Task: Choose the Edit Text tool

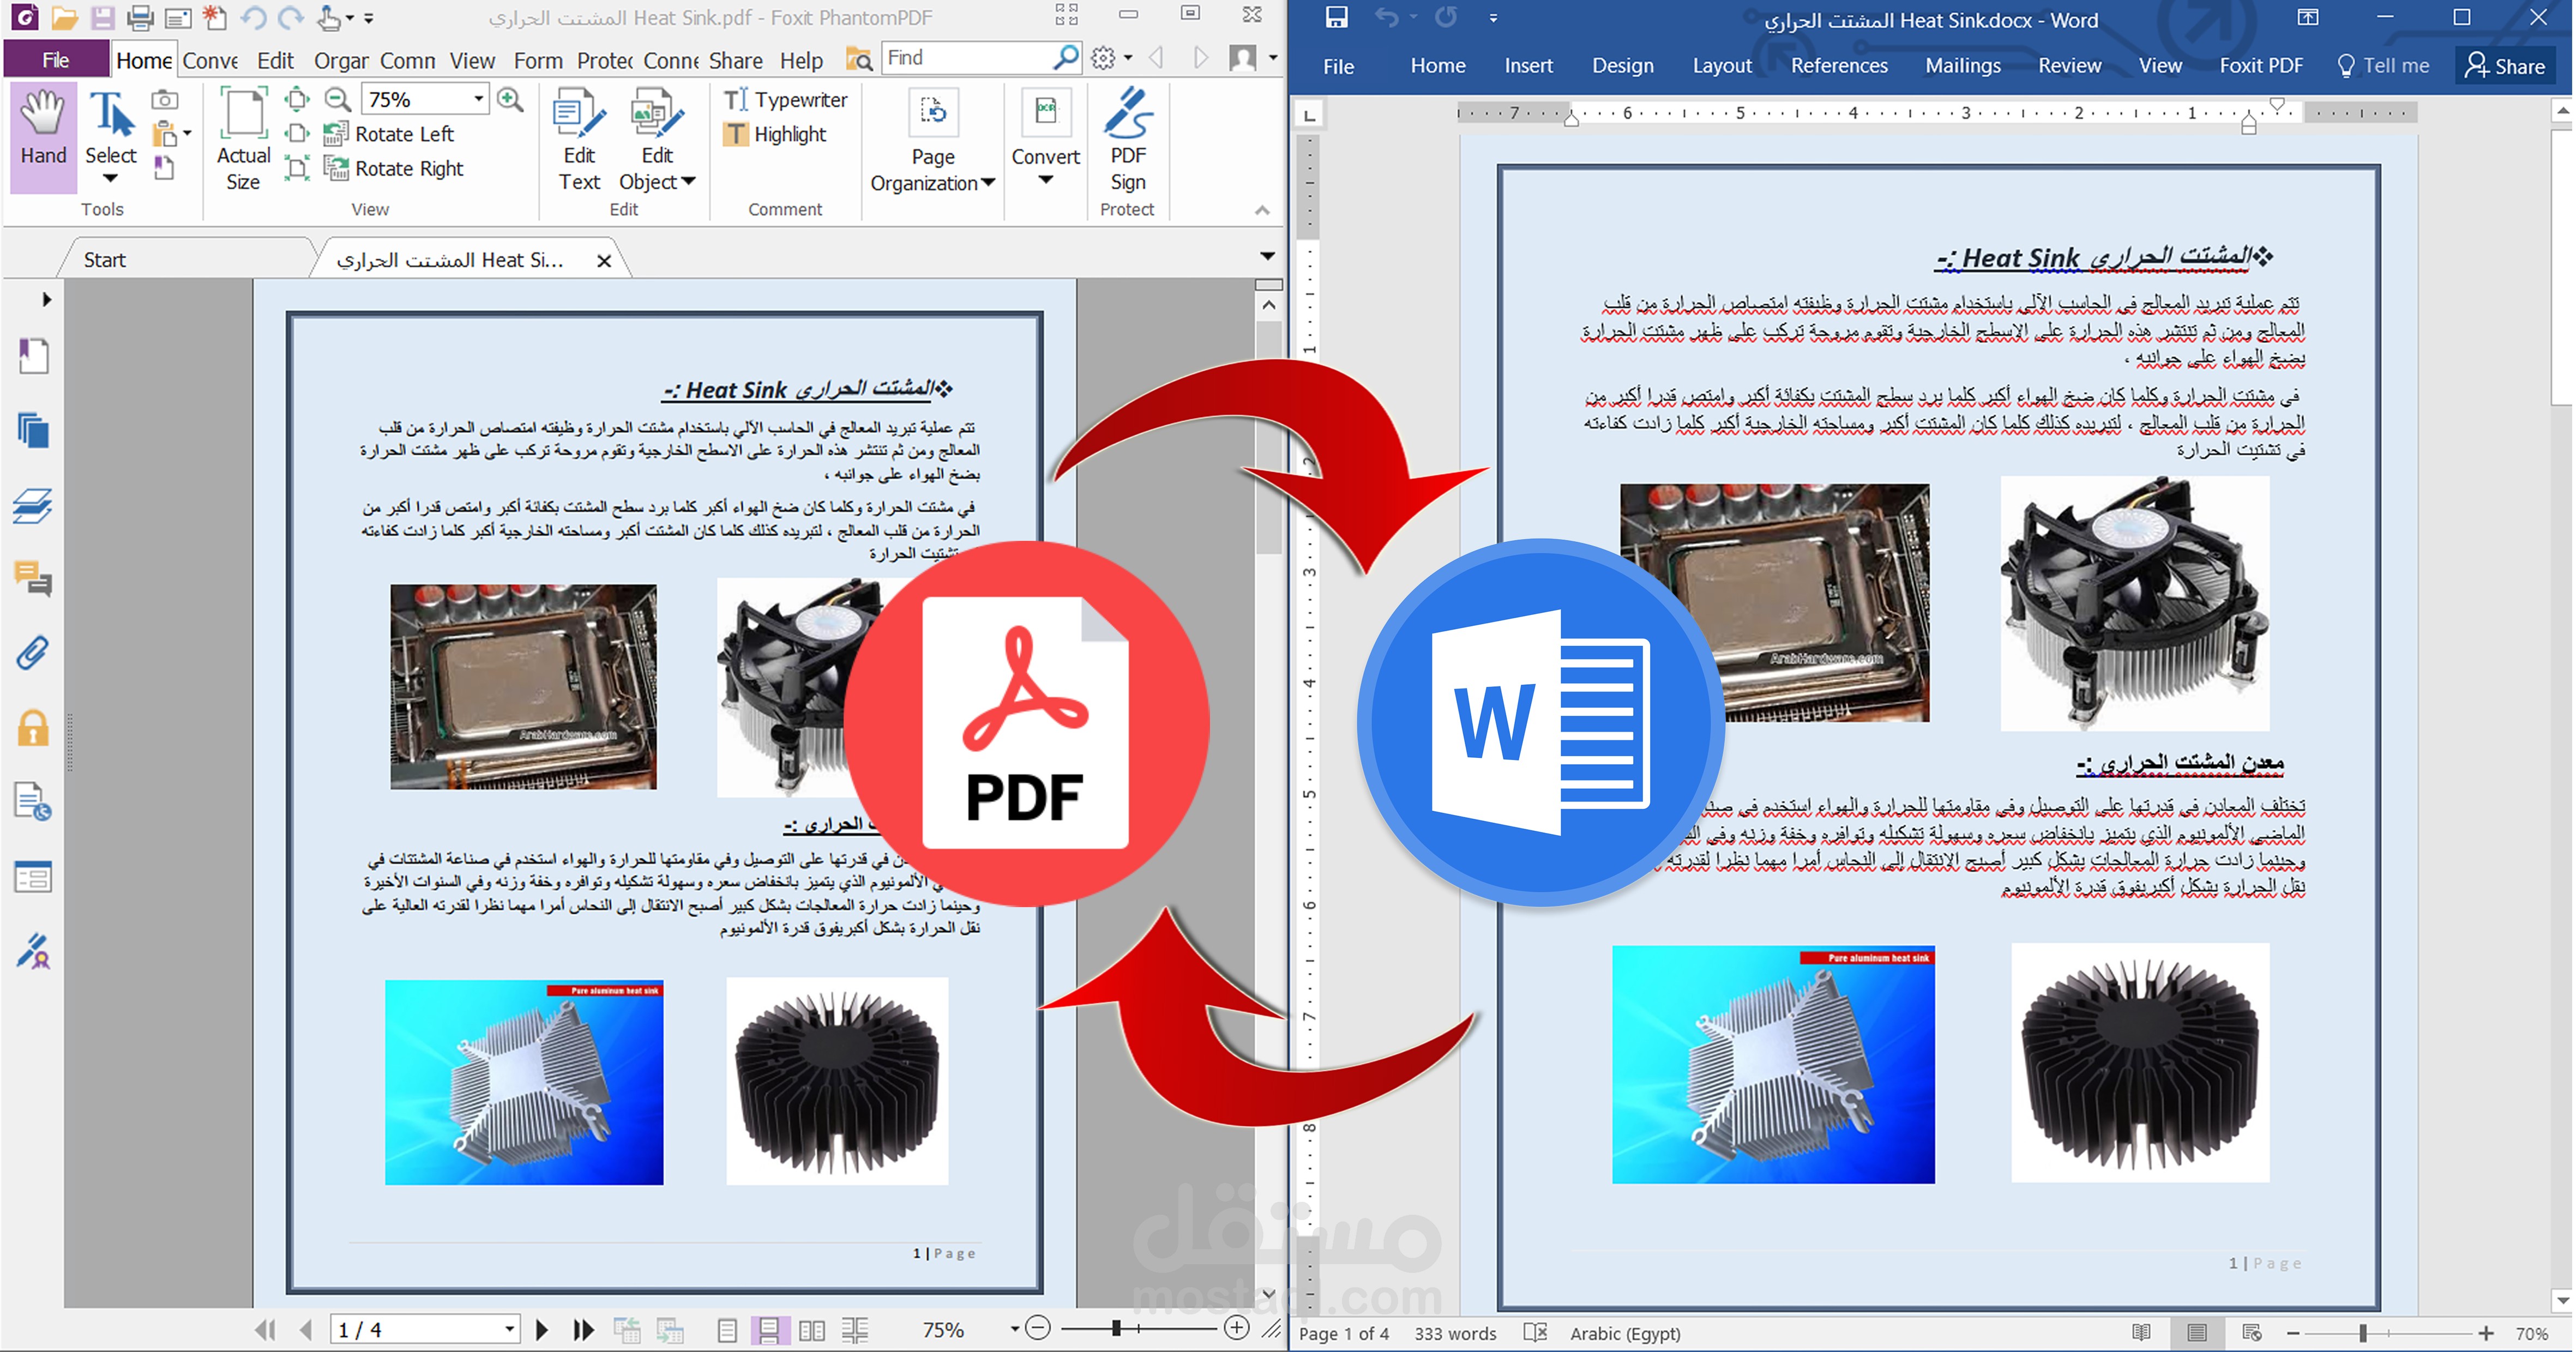Action: pos(579,140)
